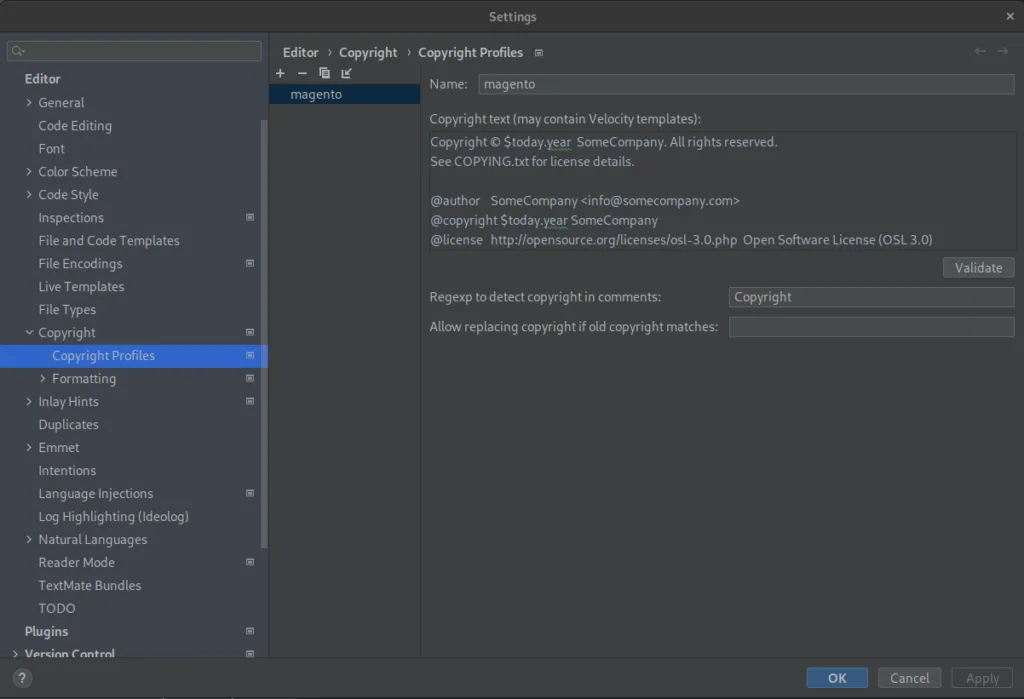Click the import profile icon
Image resolution: width=1024 pixels, height=699 pixels.
tap(346, 73)
